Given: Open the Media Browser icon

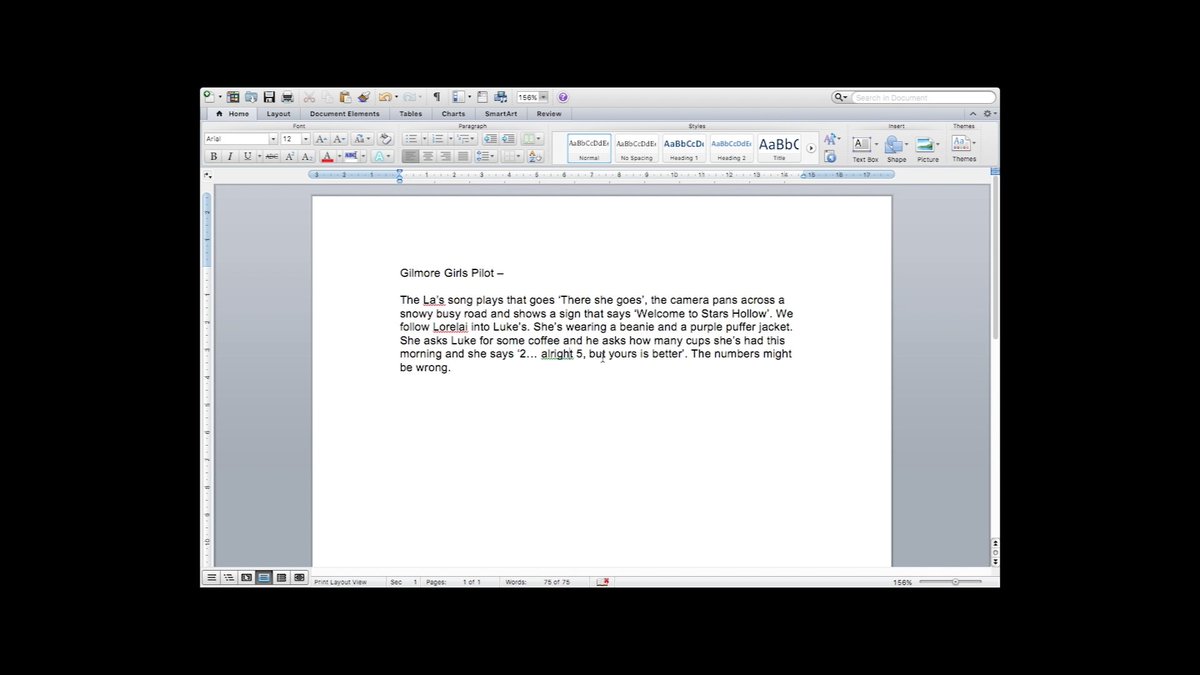Looking at the screenshot, I should tap(500, 97).
